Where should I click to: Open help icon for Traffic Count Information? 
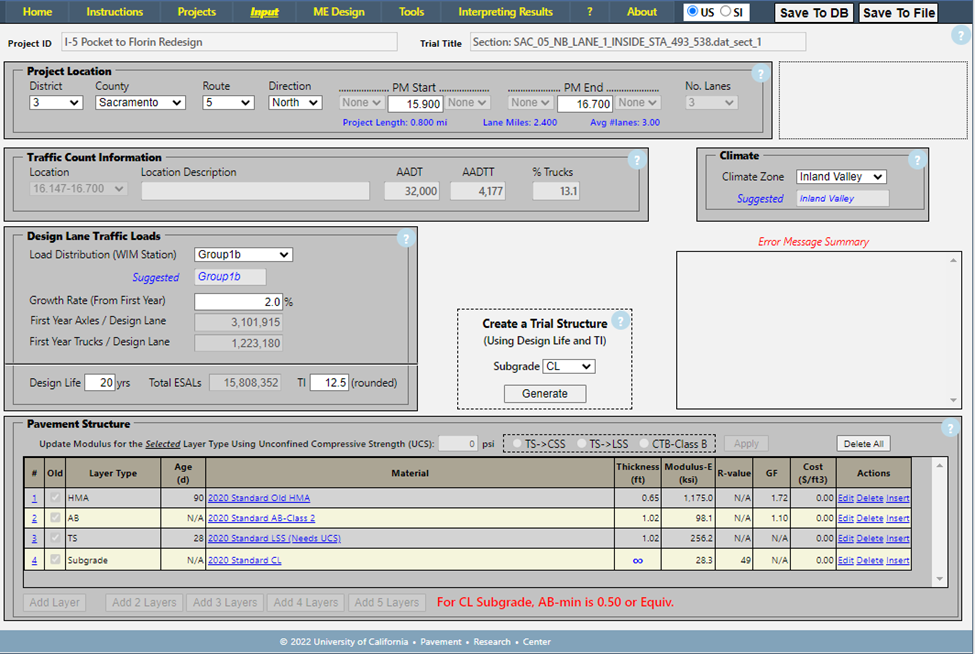636,160
